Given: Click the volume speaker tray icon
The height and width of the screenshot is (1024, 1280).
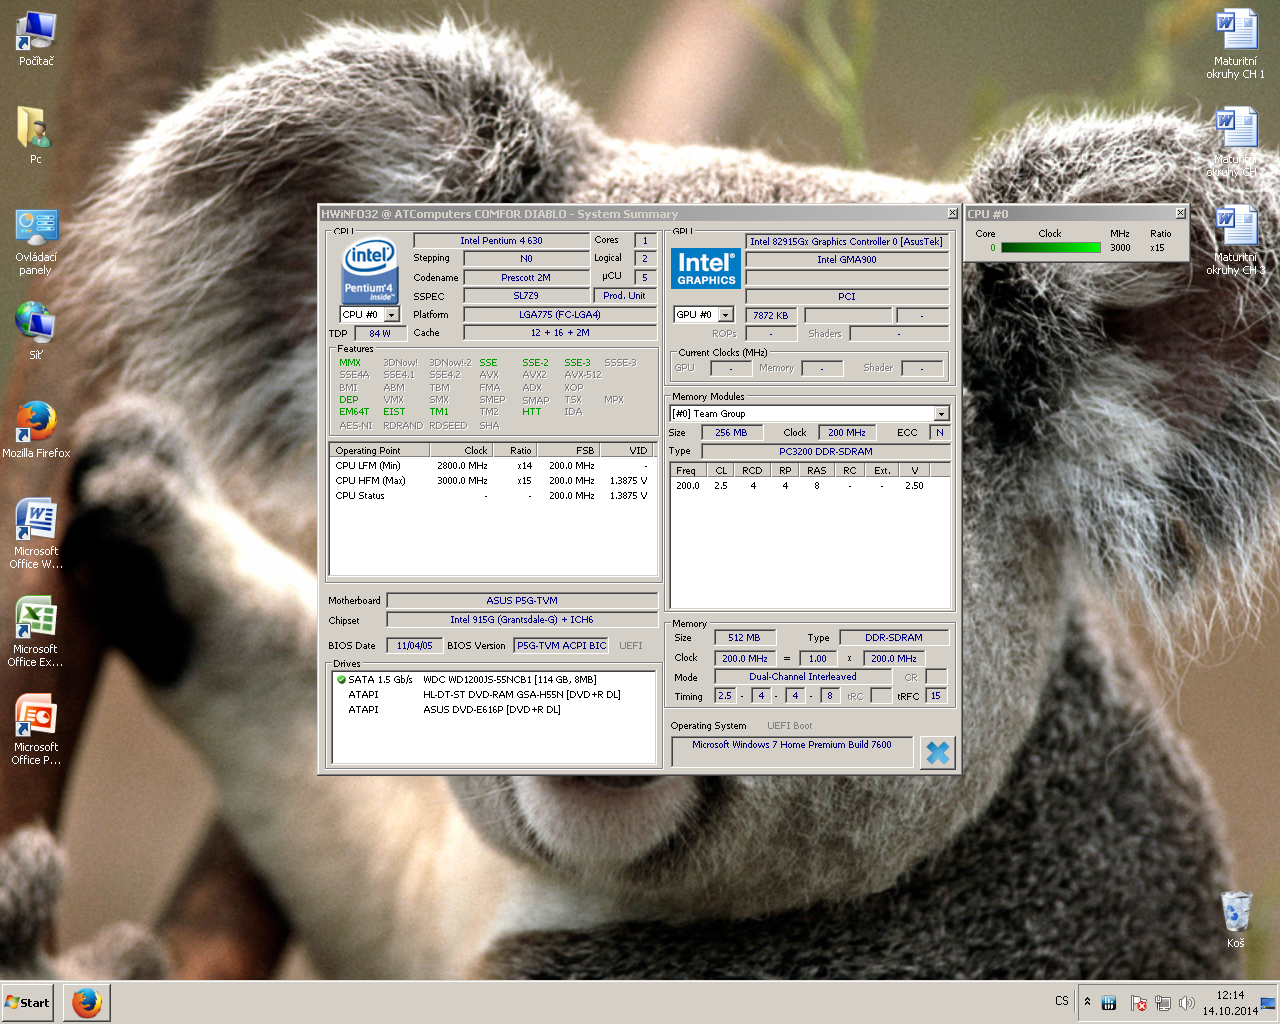Looking at the screenshot, I should point(1187,1002).
